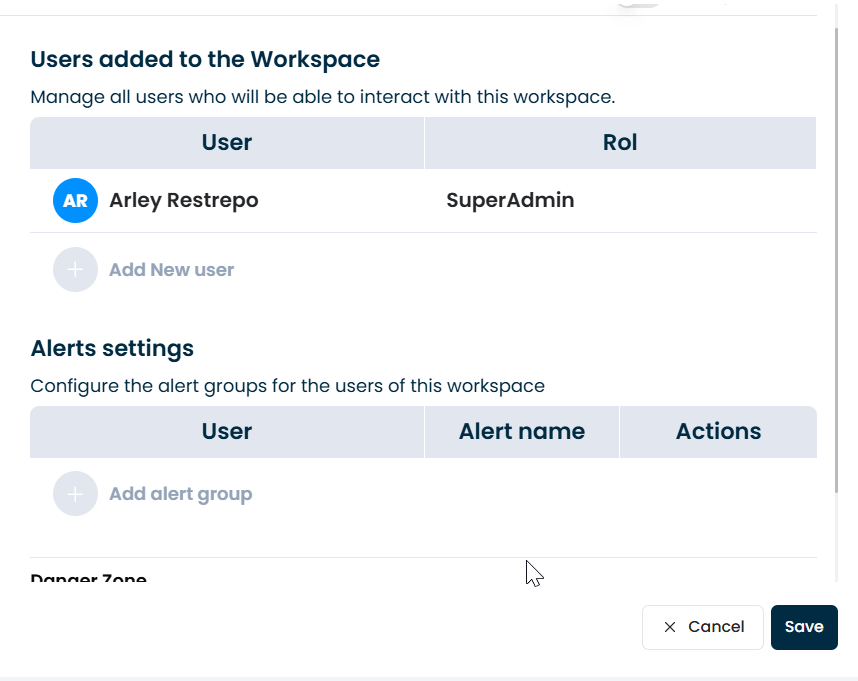This screenshot has height=681, width=858.
Task: Click the Alerts settings heading
Action: pos(112,349)
